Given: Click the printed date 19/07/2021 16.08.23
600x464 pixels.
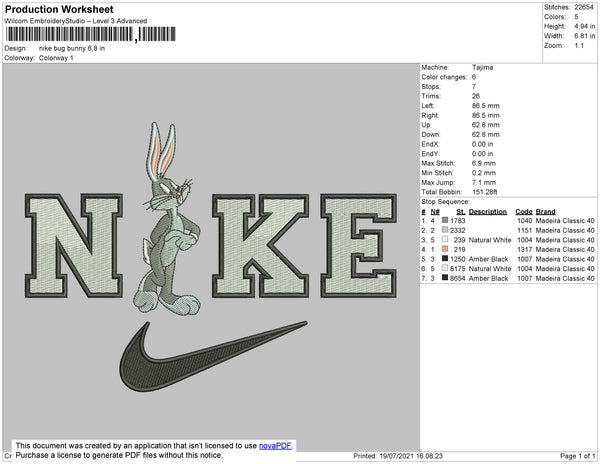Looking at the screenshot, I should point(411,456).
